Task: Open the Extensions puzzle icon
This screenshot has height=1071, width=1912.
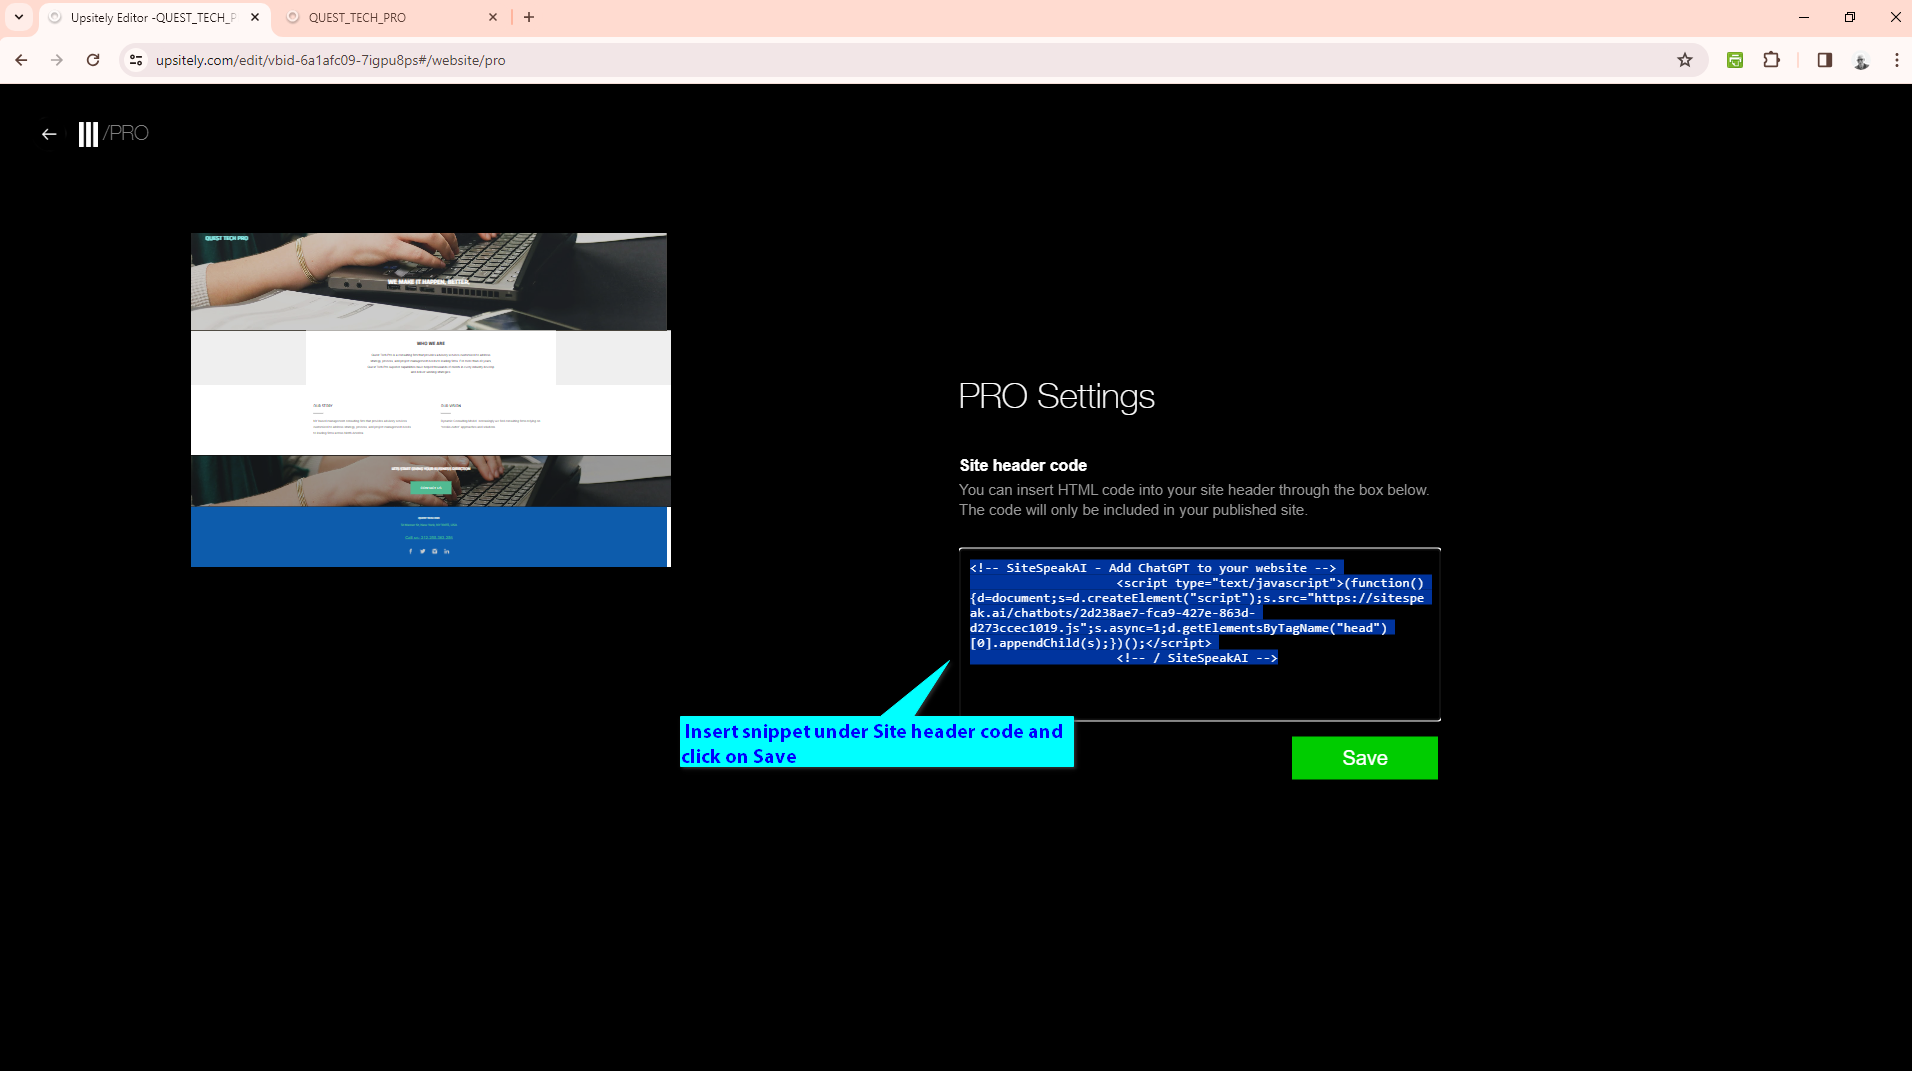Action: pyautogui.click(x=1771, y=60)
